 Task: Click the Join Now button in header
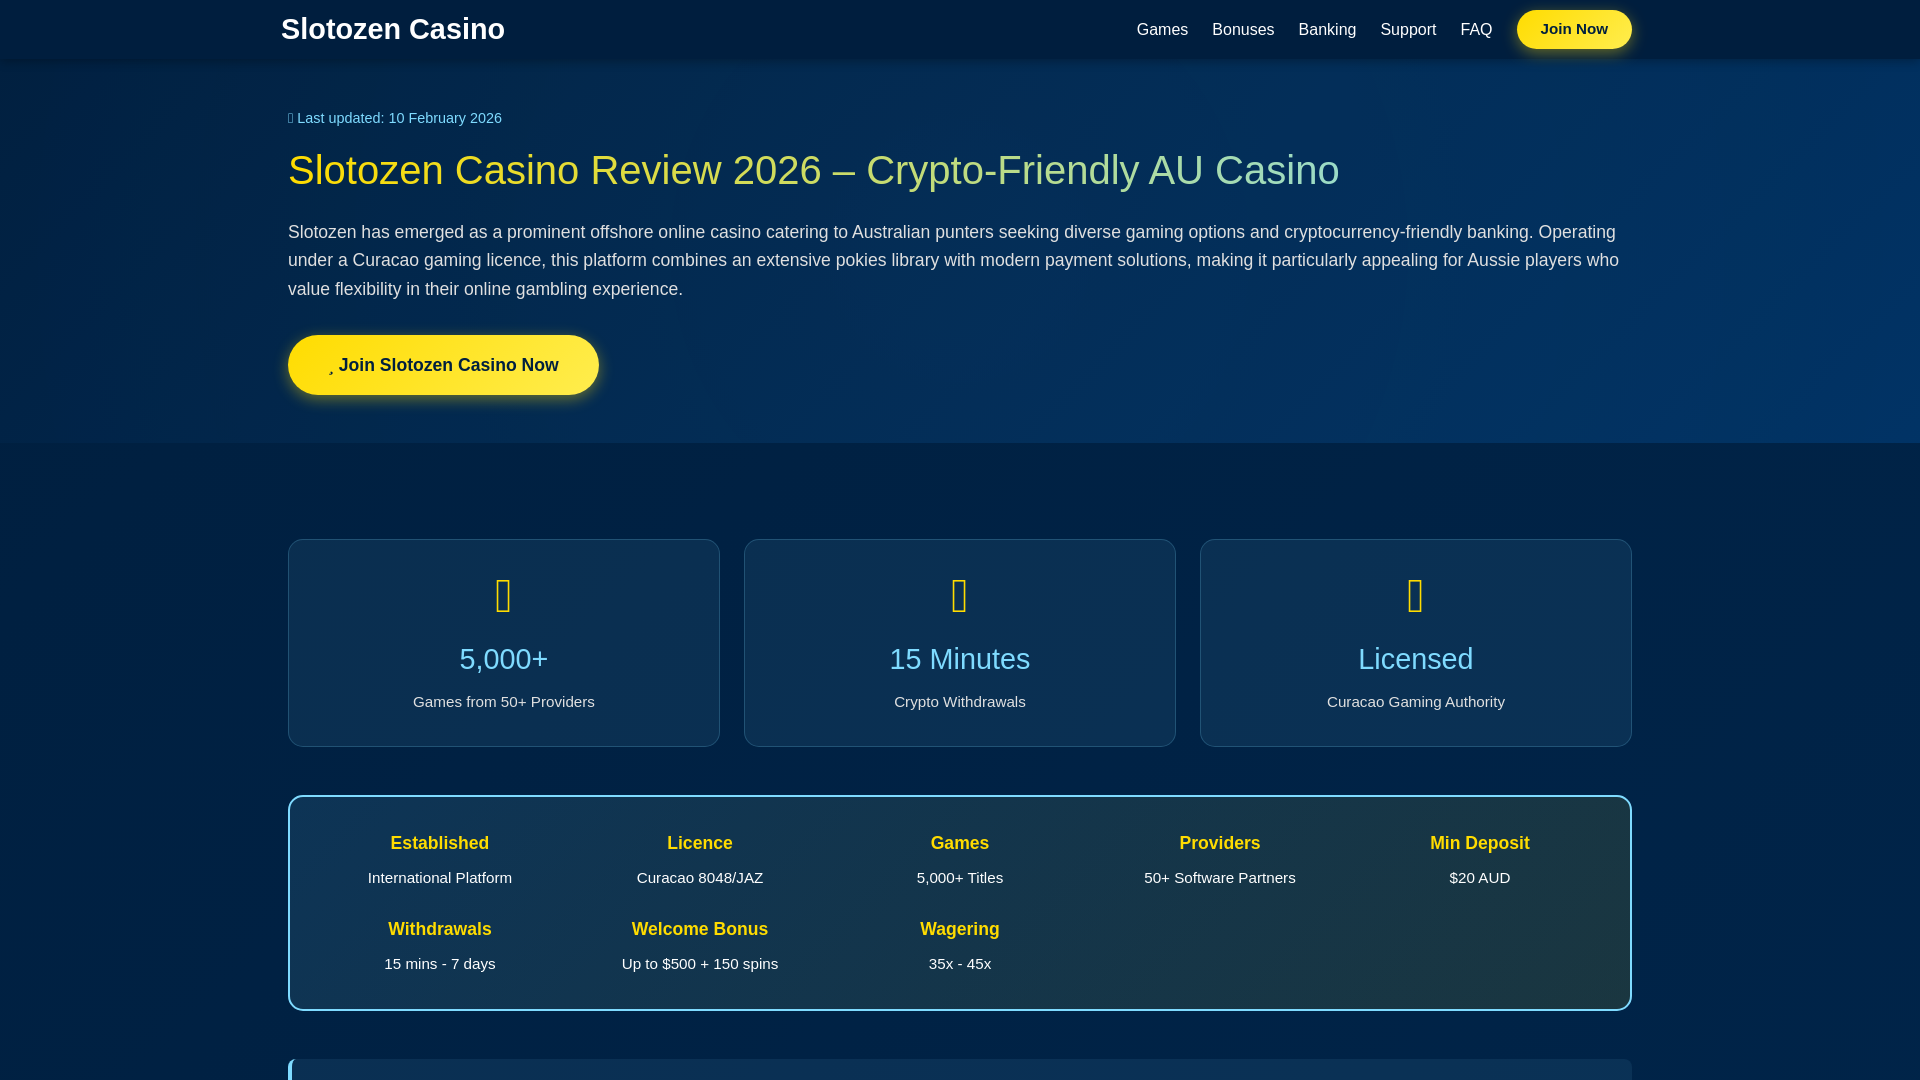point(1574,29)
